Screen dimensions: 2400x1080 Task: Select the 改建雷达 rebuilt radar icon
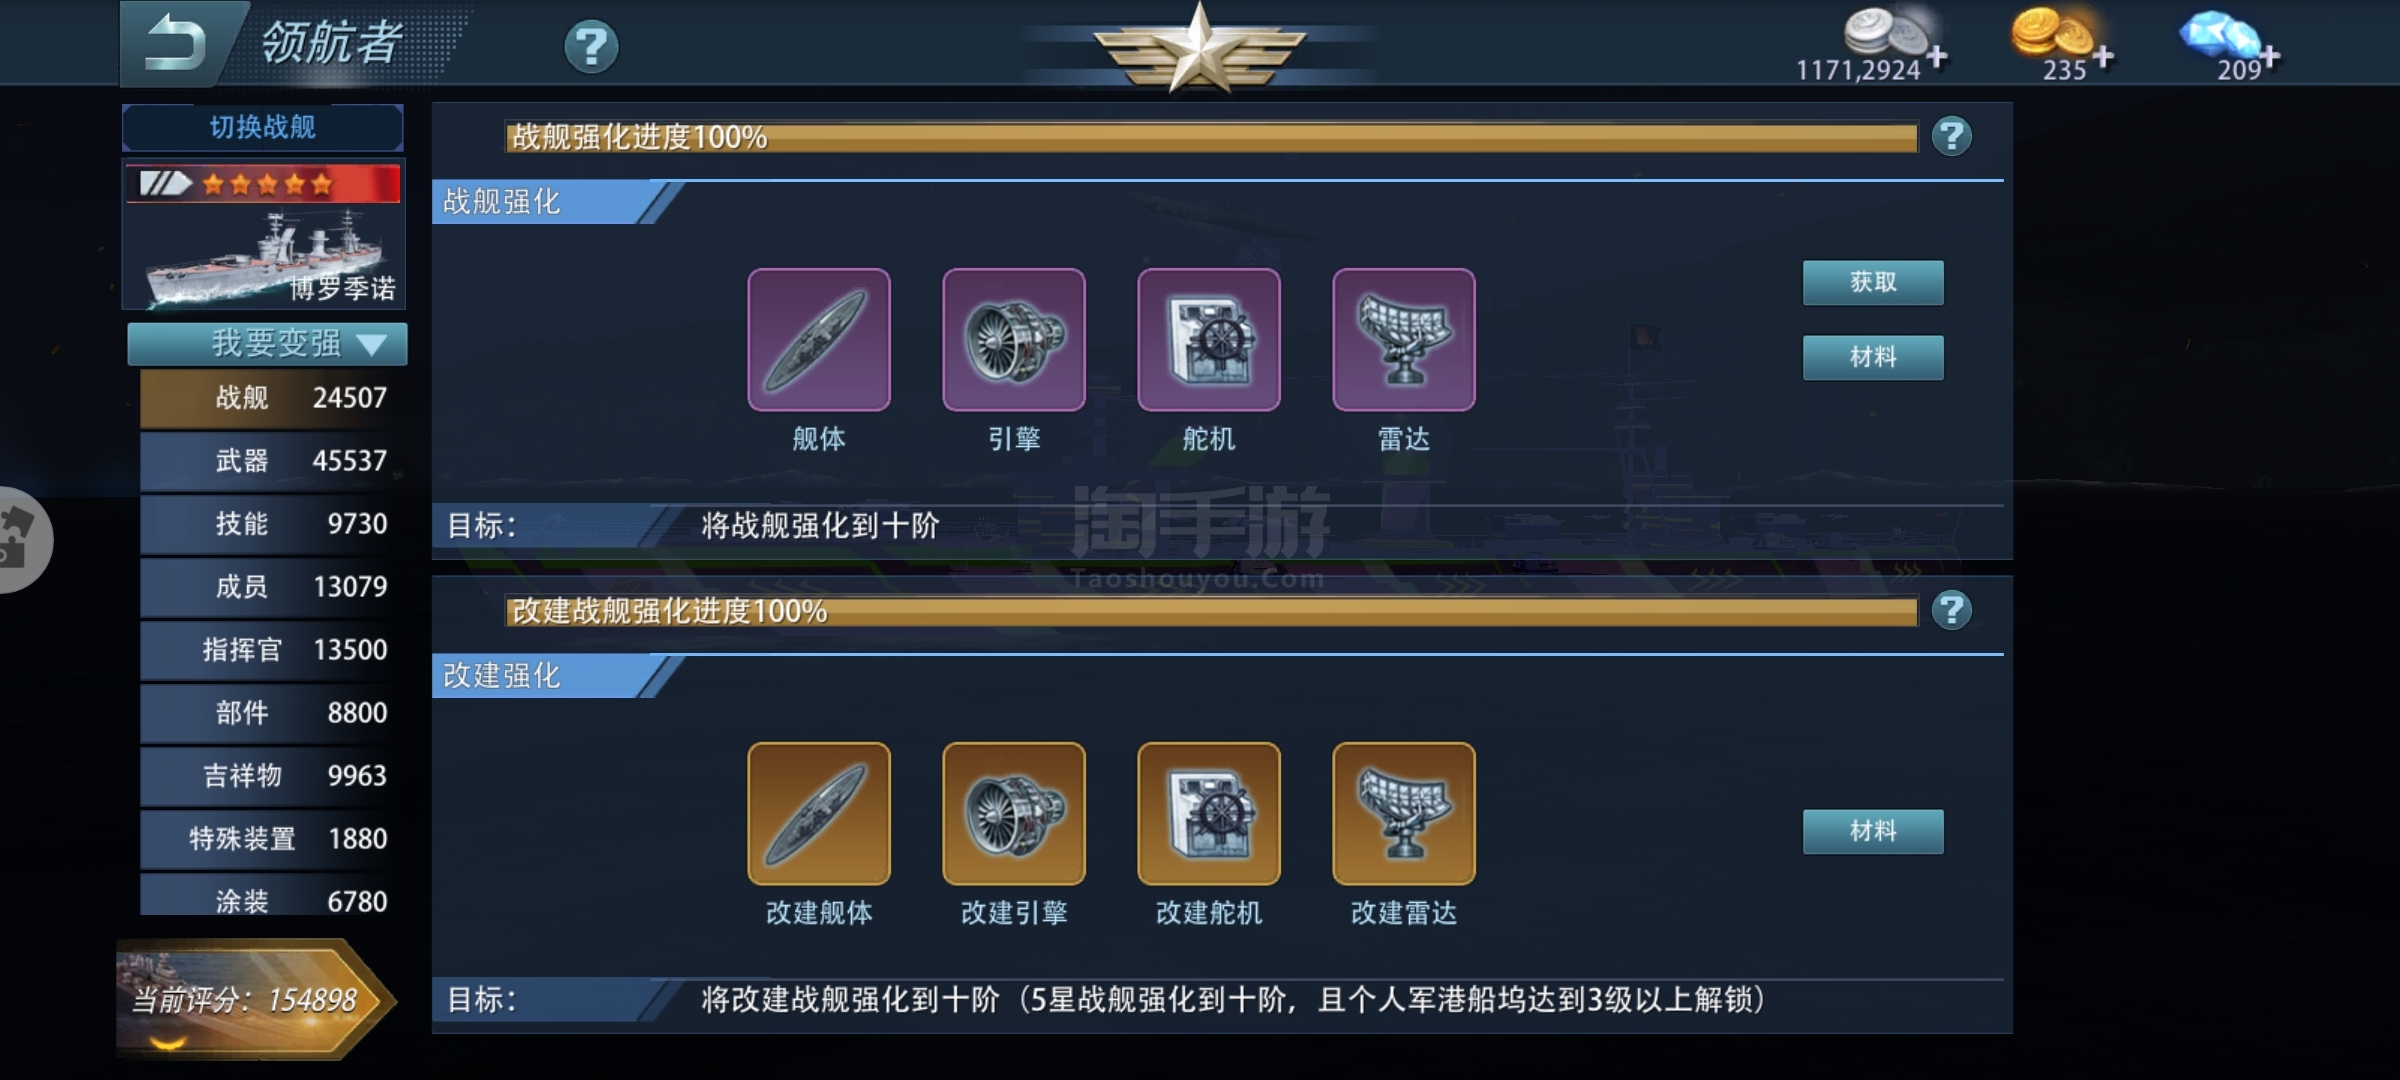click(x=1403, y=813)
